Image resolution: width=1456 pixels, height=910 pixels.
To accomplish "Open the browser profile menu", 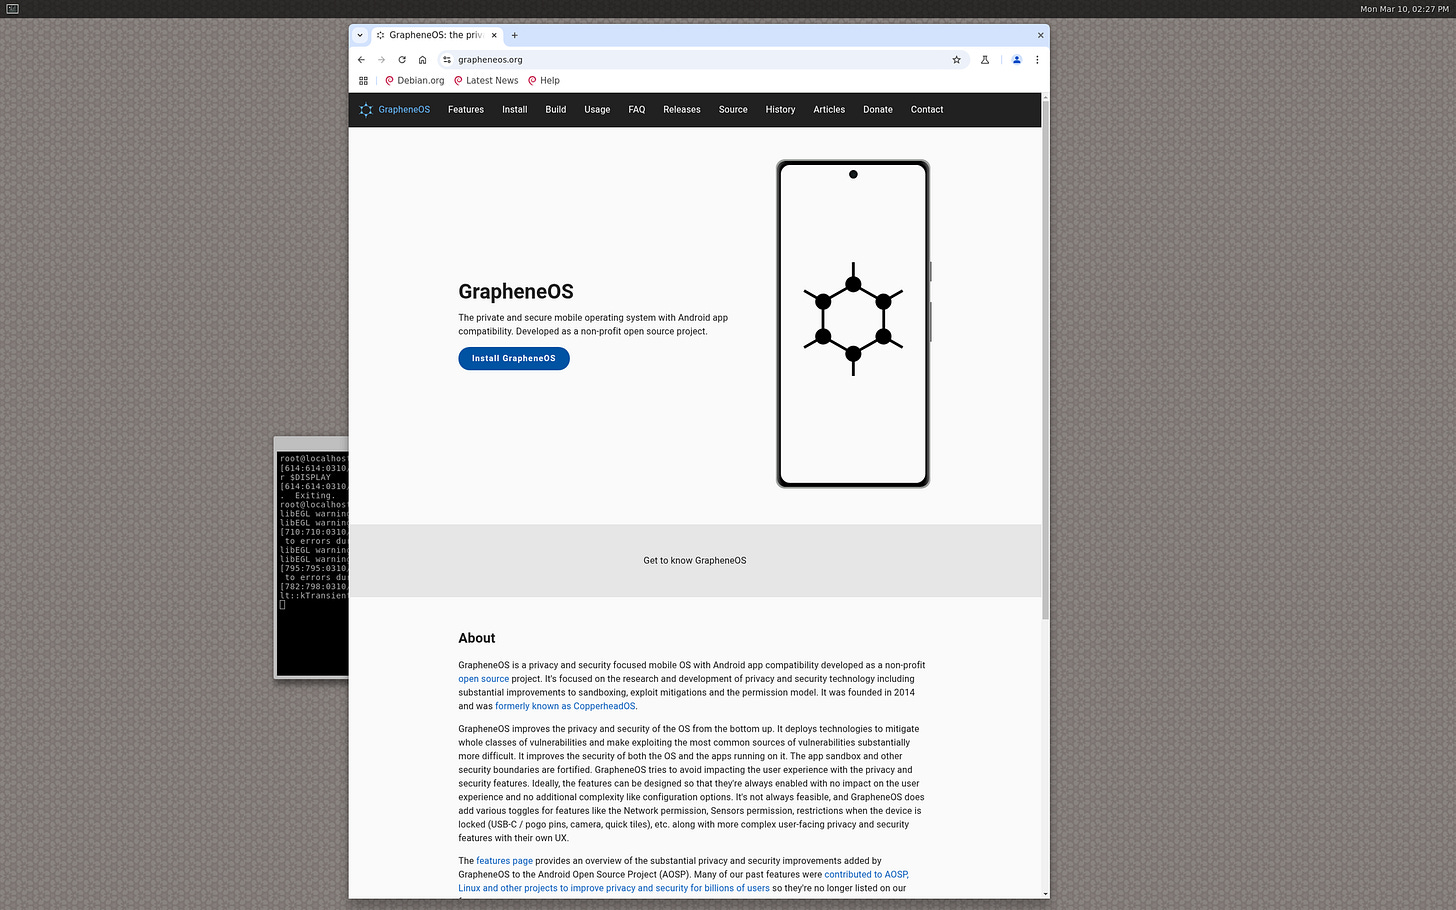I will pos(1016,60).
